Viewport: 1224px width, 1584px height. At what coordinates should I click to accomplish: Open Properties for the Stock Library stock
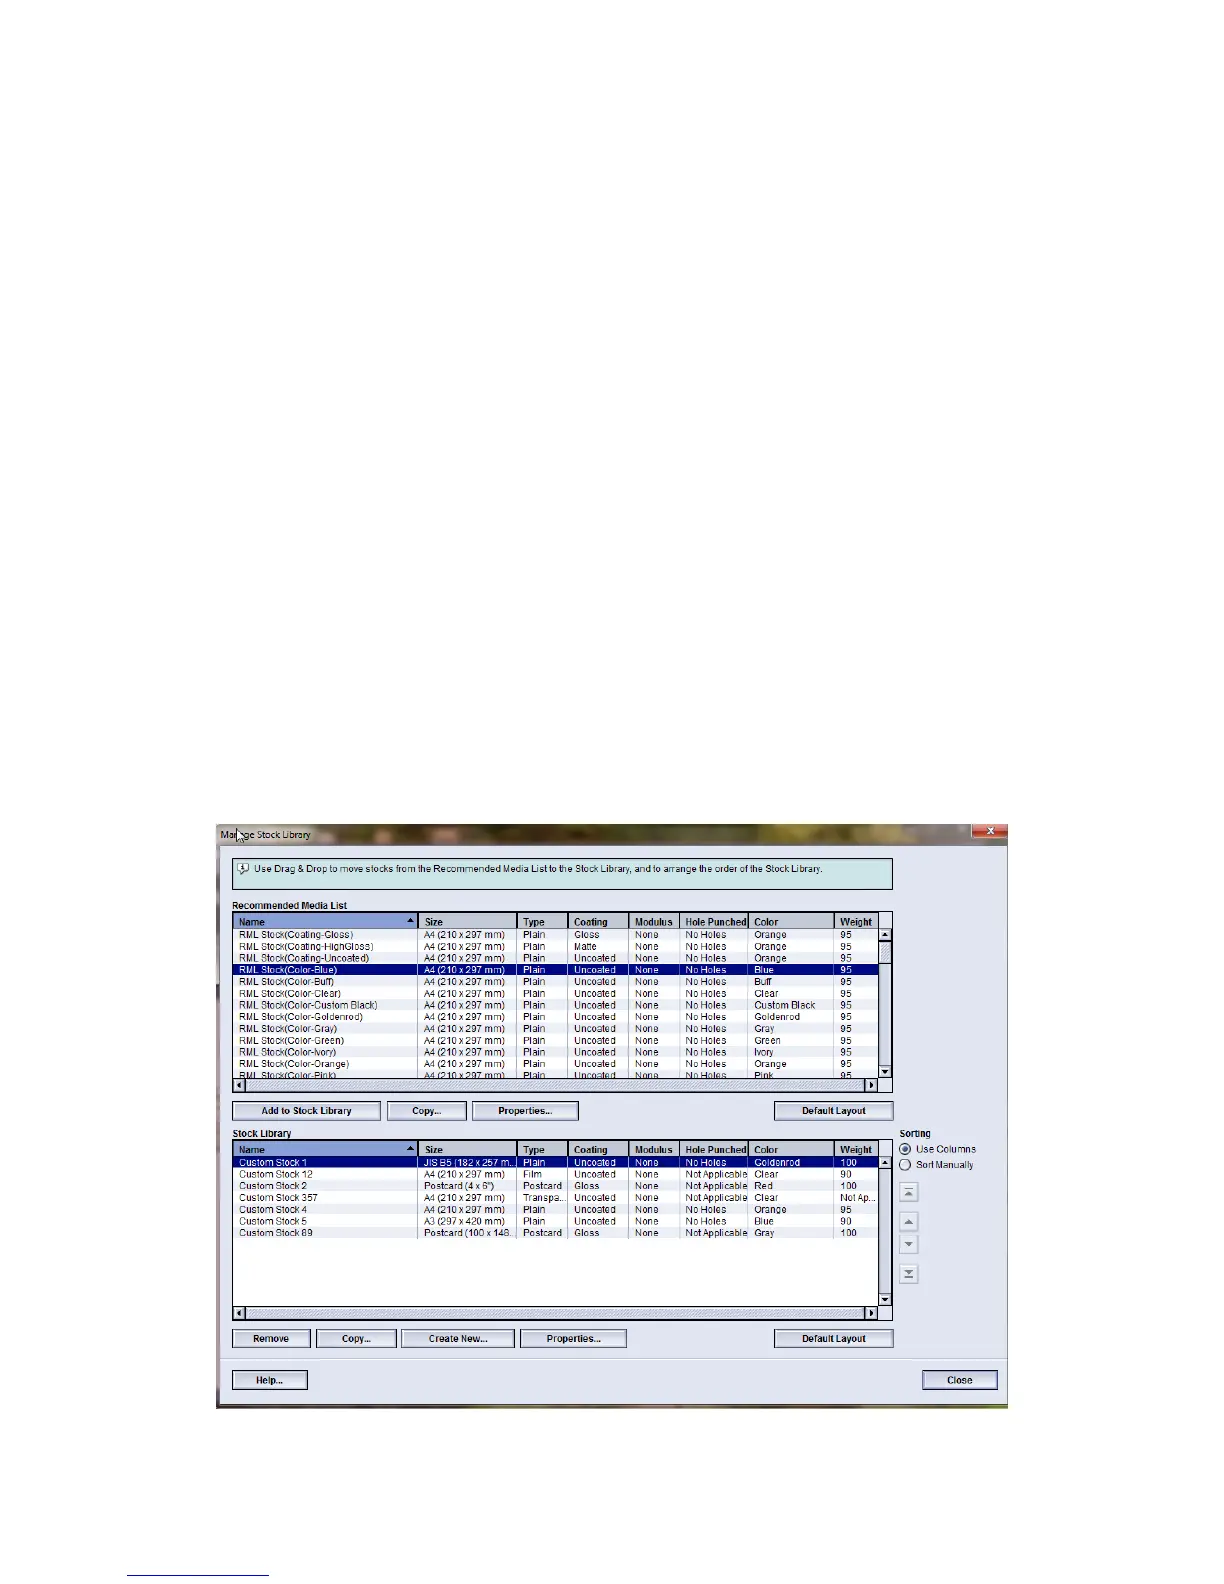(573, 1339)
